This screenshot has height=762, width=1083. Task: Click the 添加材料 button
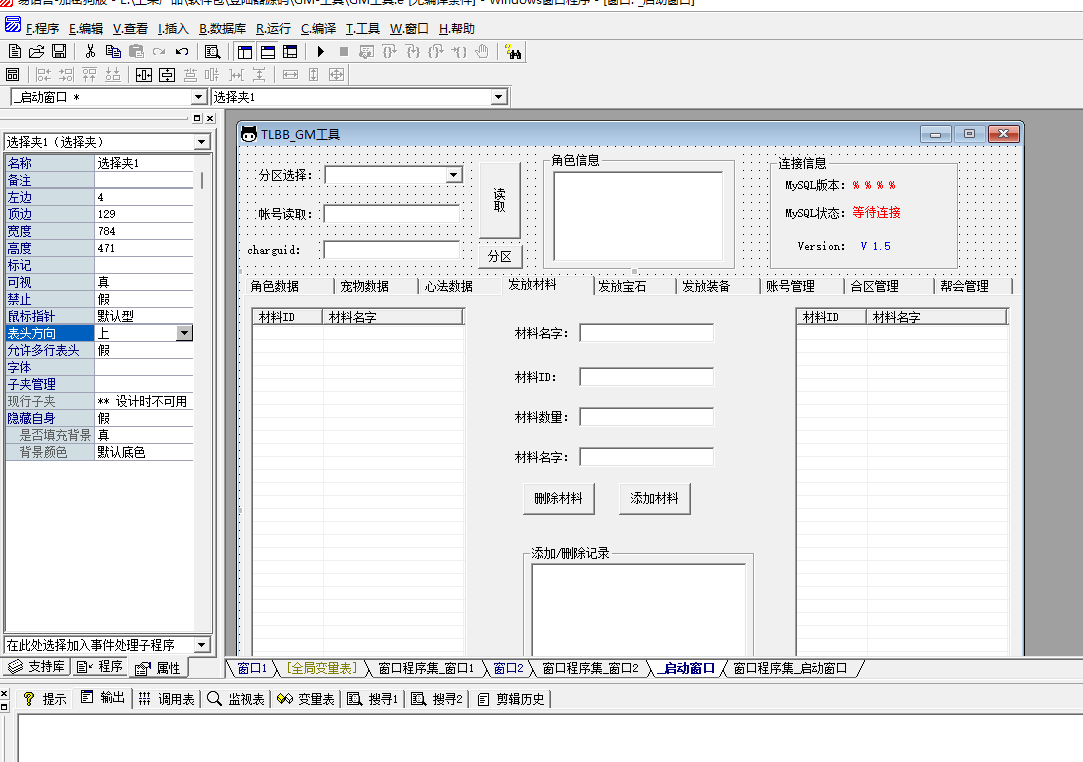[654, 498]
